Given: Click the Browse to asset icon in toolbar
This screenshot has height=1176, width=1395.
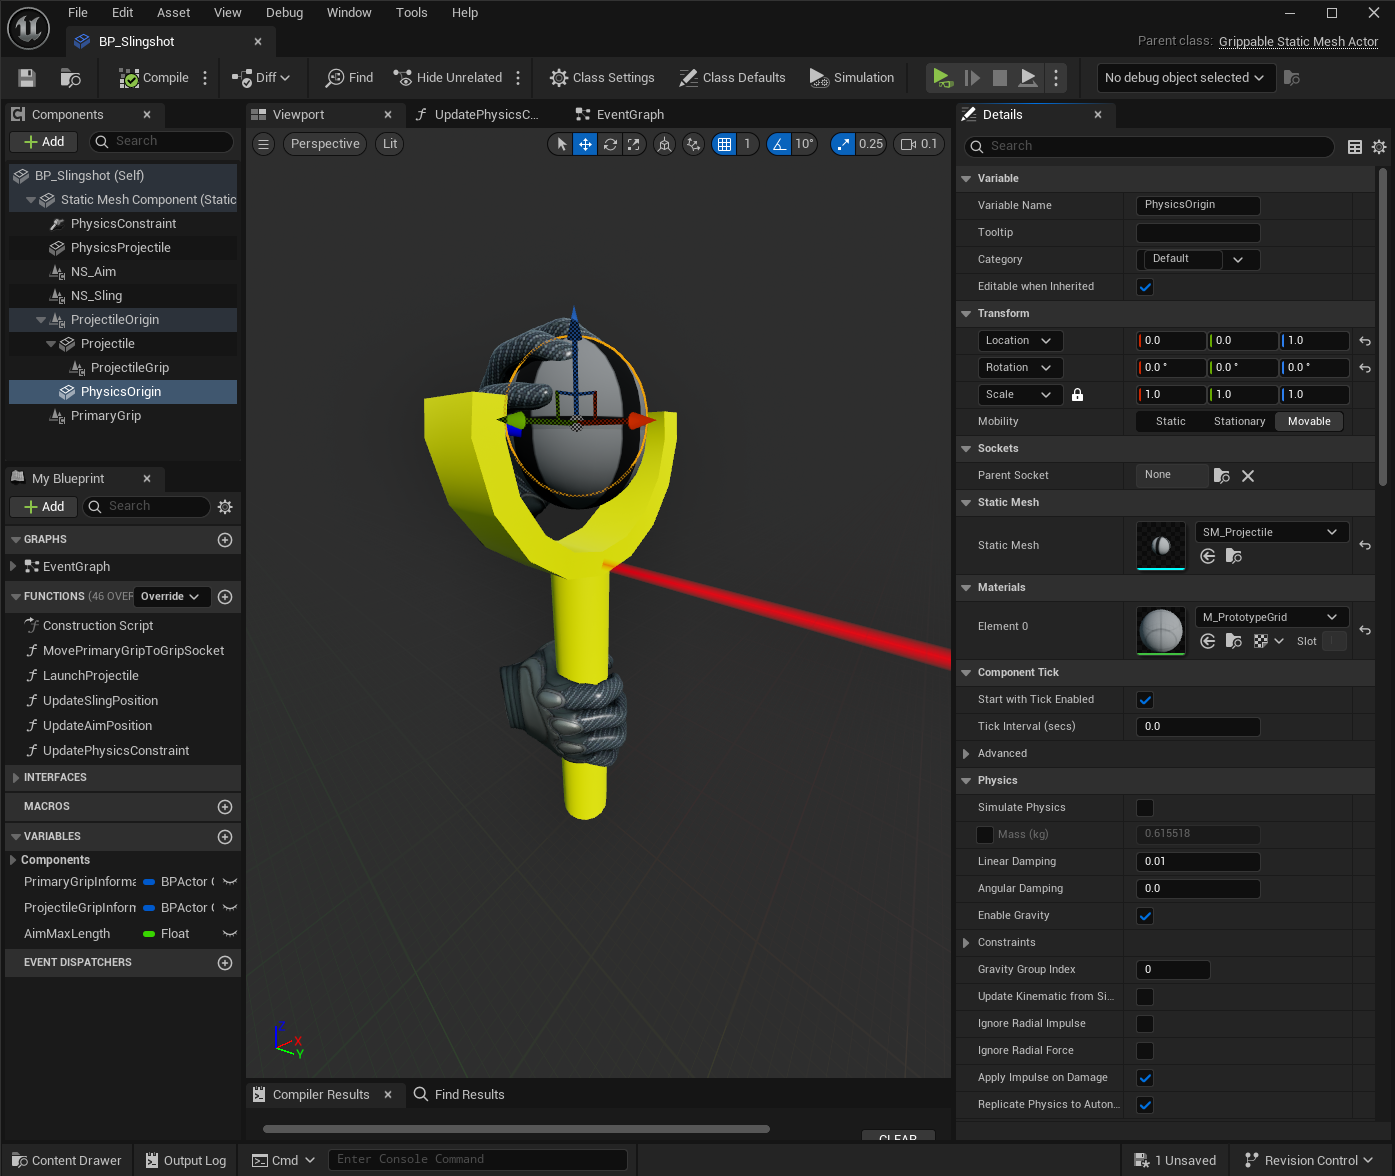Looking at the screenshot, I should (x=70, y=78).
